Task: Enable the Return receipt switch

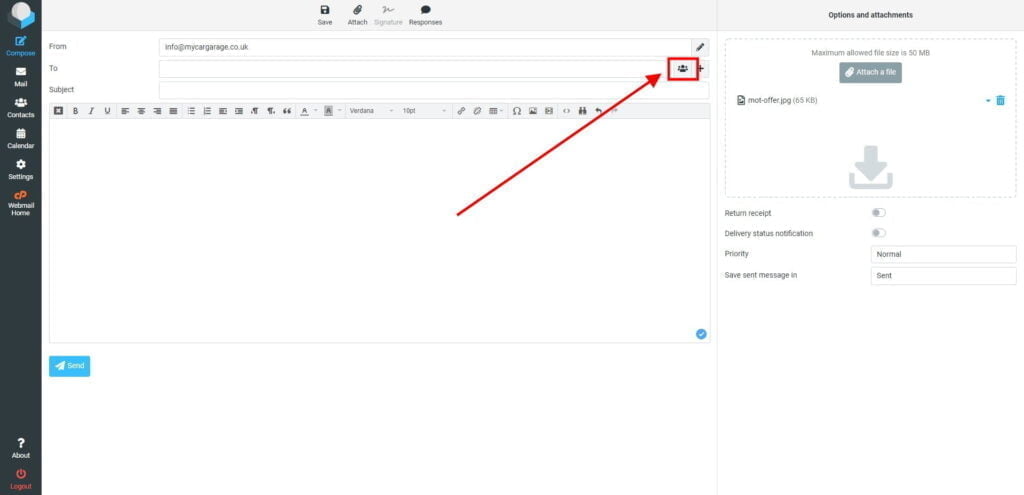Action: click(x=879, y=213)
